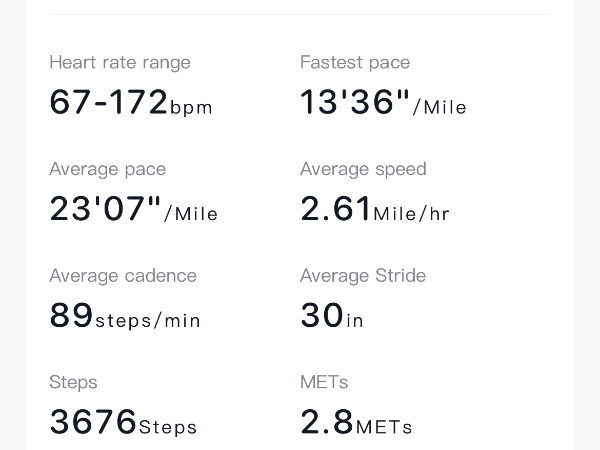Click the Average speed label
Screen dimensions: 600x450
coord(363,169)
